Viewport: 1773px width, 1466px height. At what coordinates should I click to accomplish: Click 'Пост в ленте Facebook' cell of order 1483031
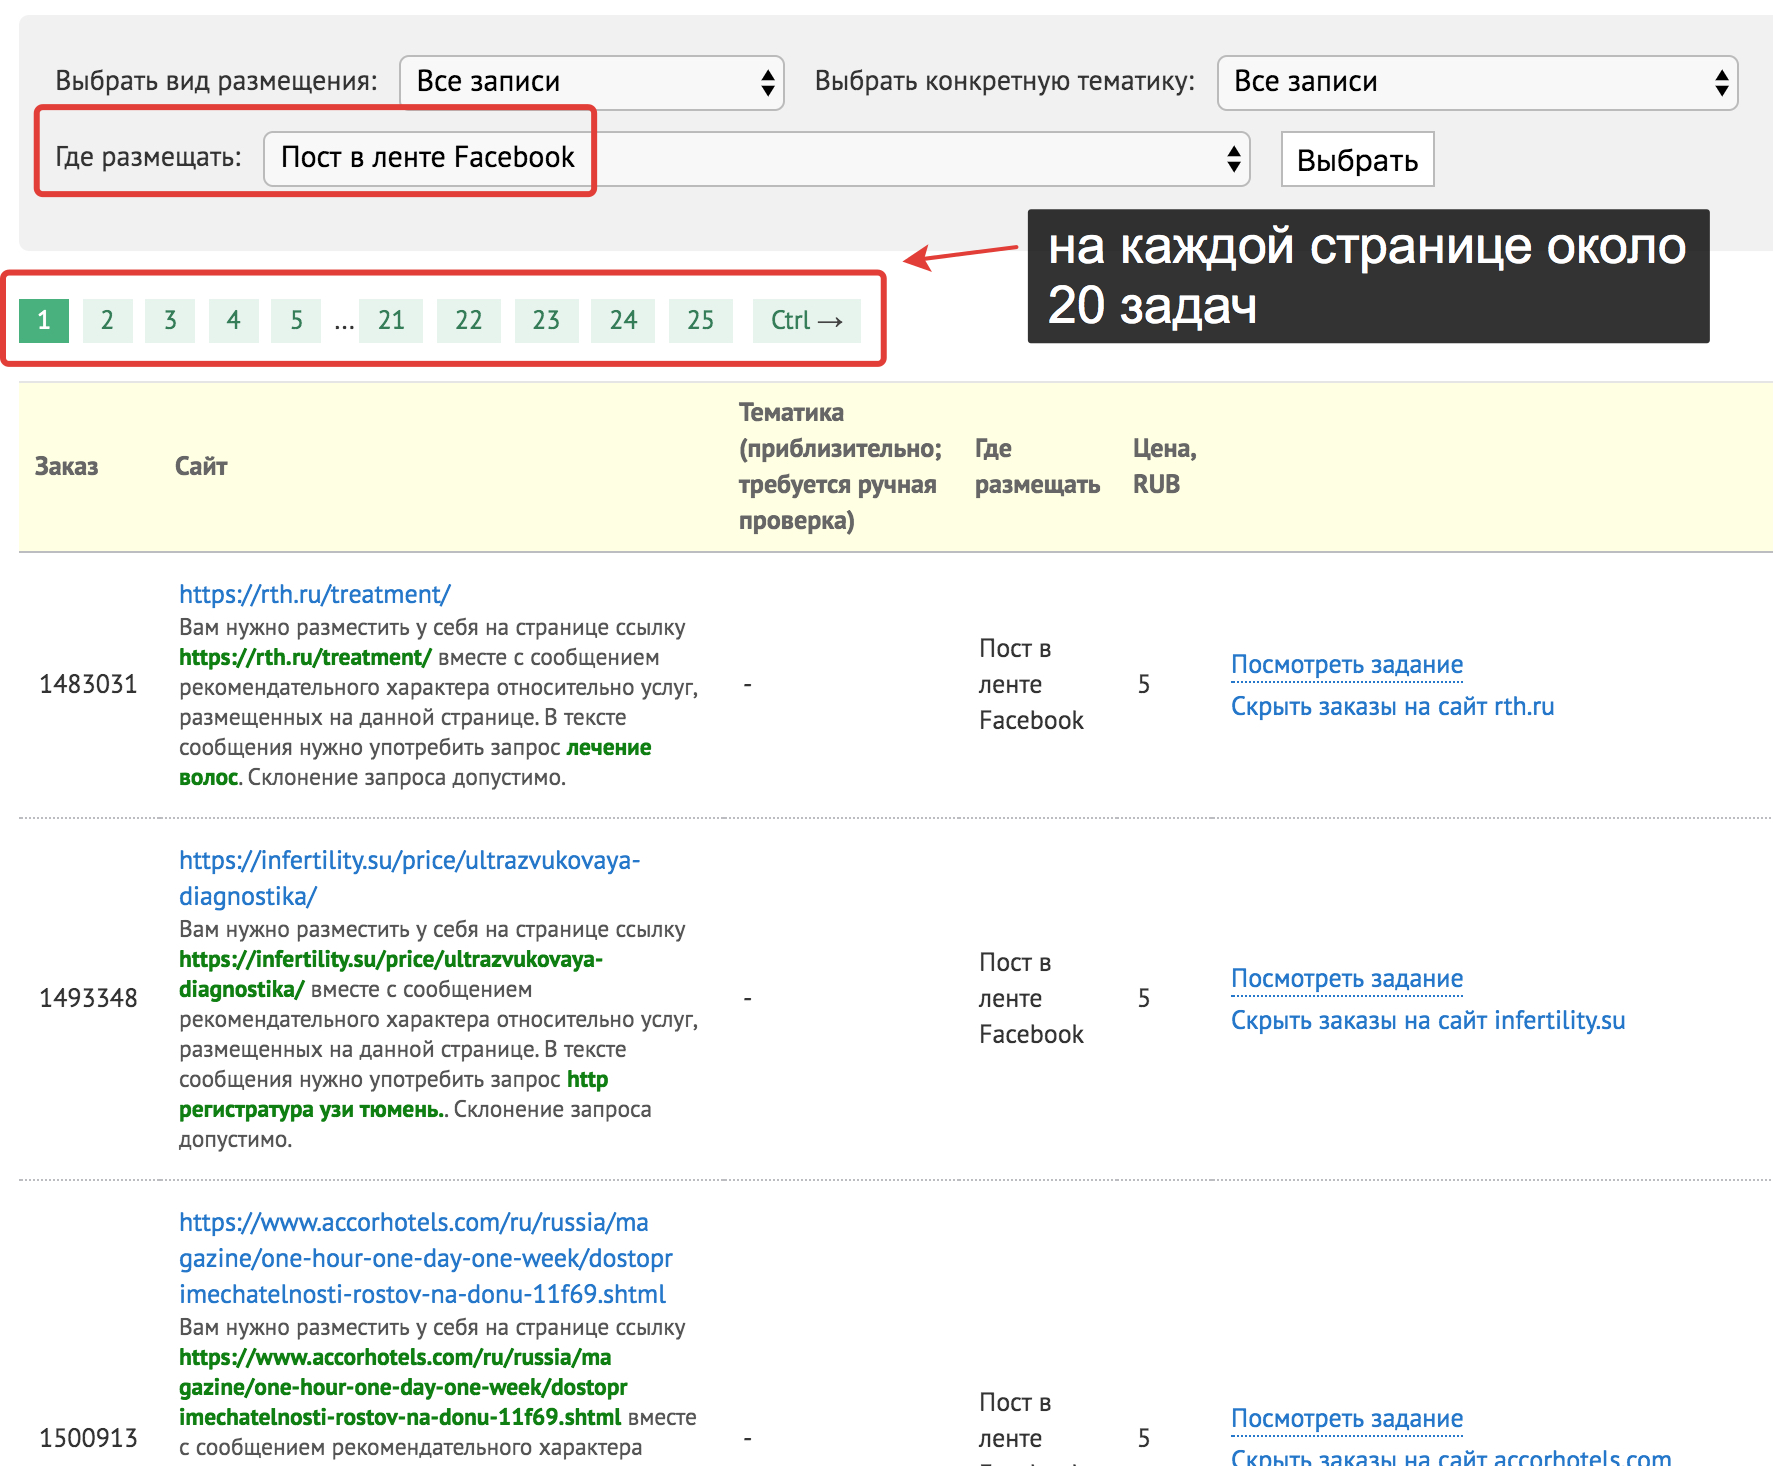1031,685
